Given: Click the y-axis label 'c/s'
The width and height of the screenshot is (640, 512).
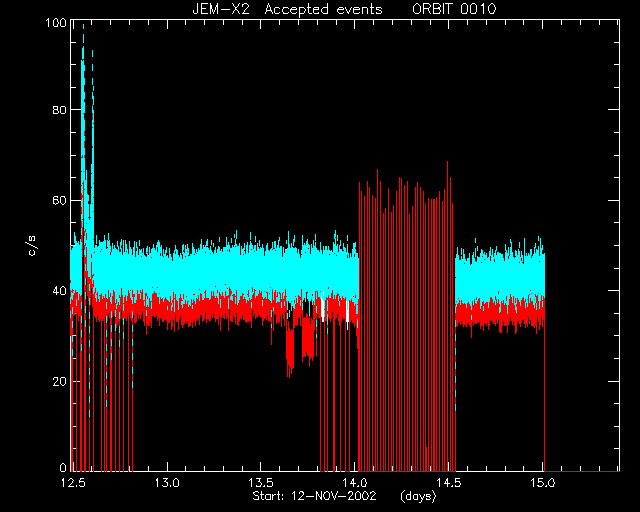Looking at the screenshot, I should (32, 246).
